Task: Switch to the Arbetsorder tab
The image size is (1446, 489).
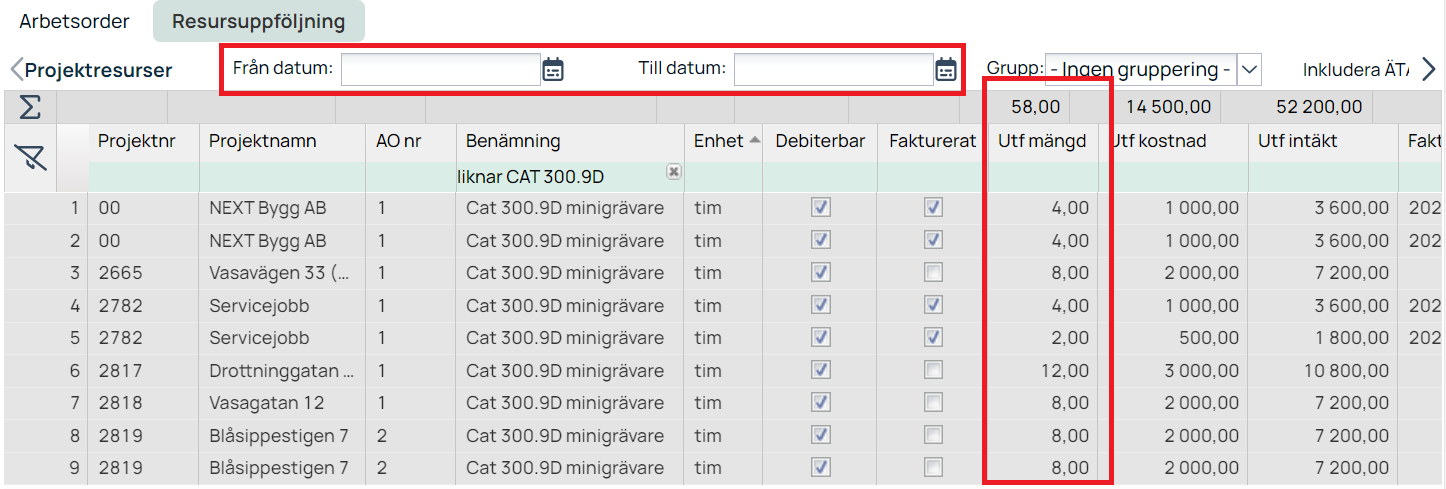Action: point(74,21)
